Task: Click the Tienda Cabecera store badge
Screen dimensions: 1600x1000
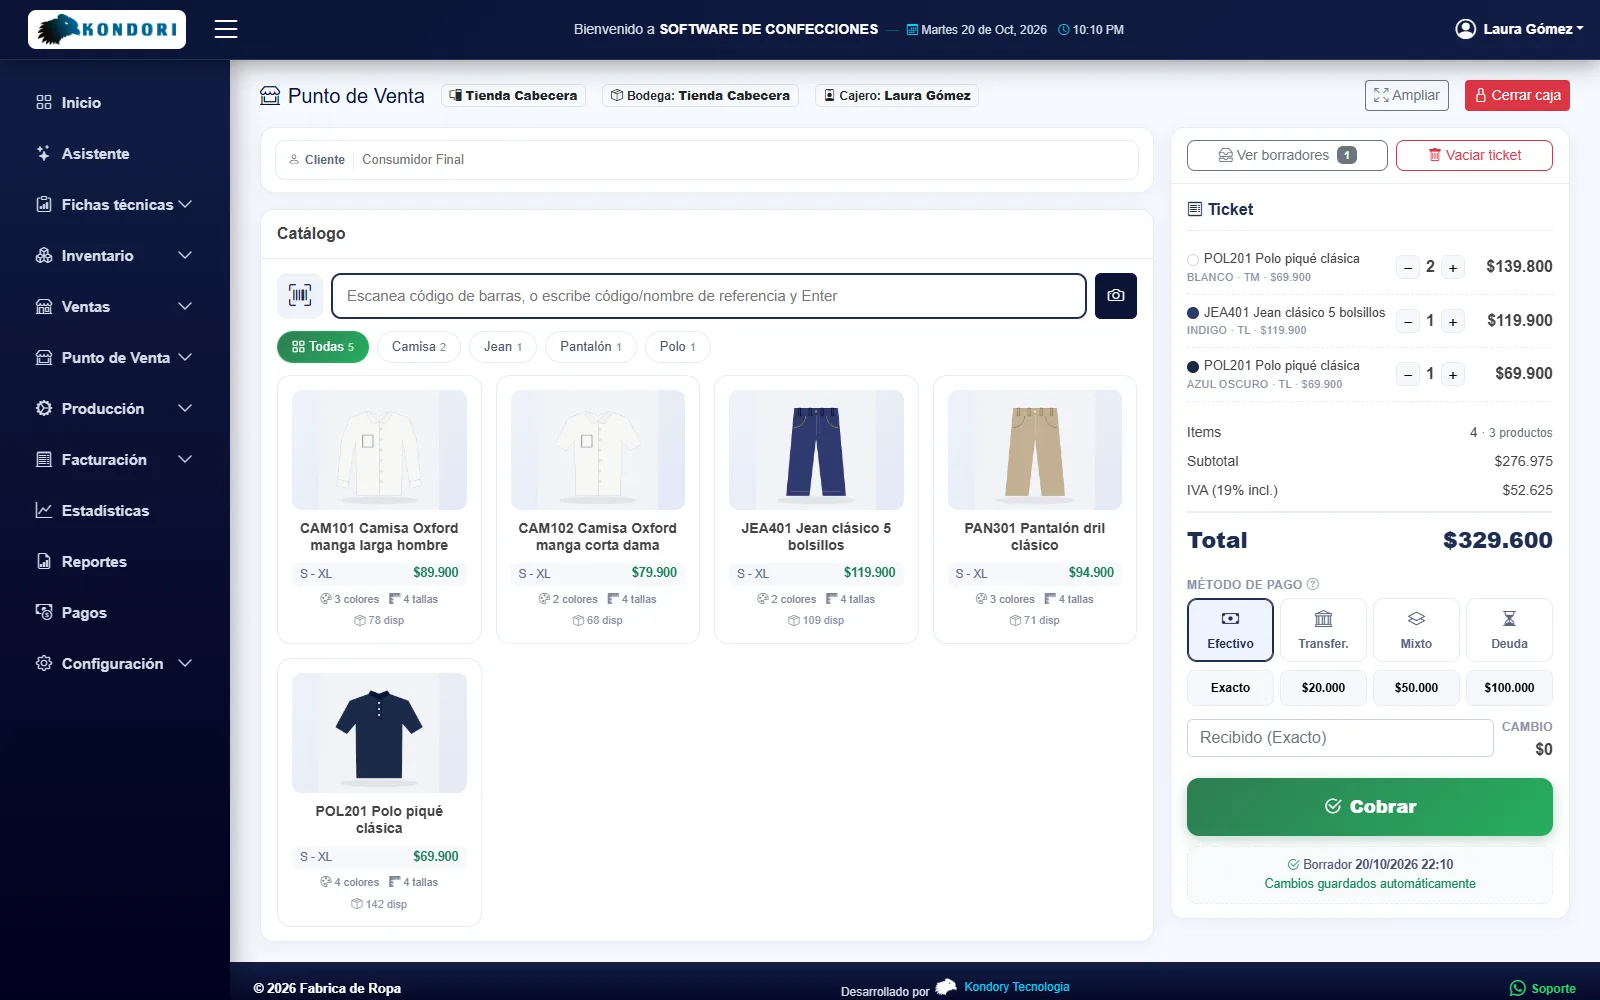Action: pyautogui.click(x=513, y=95)
